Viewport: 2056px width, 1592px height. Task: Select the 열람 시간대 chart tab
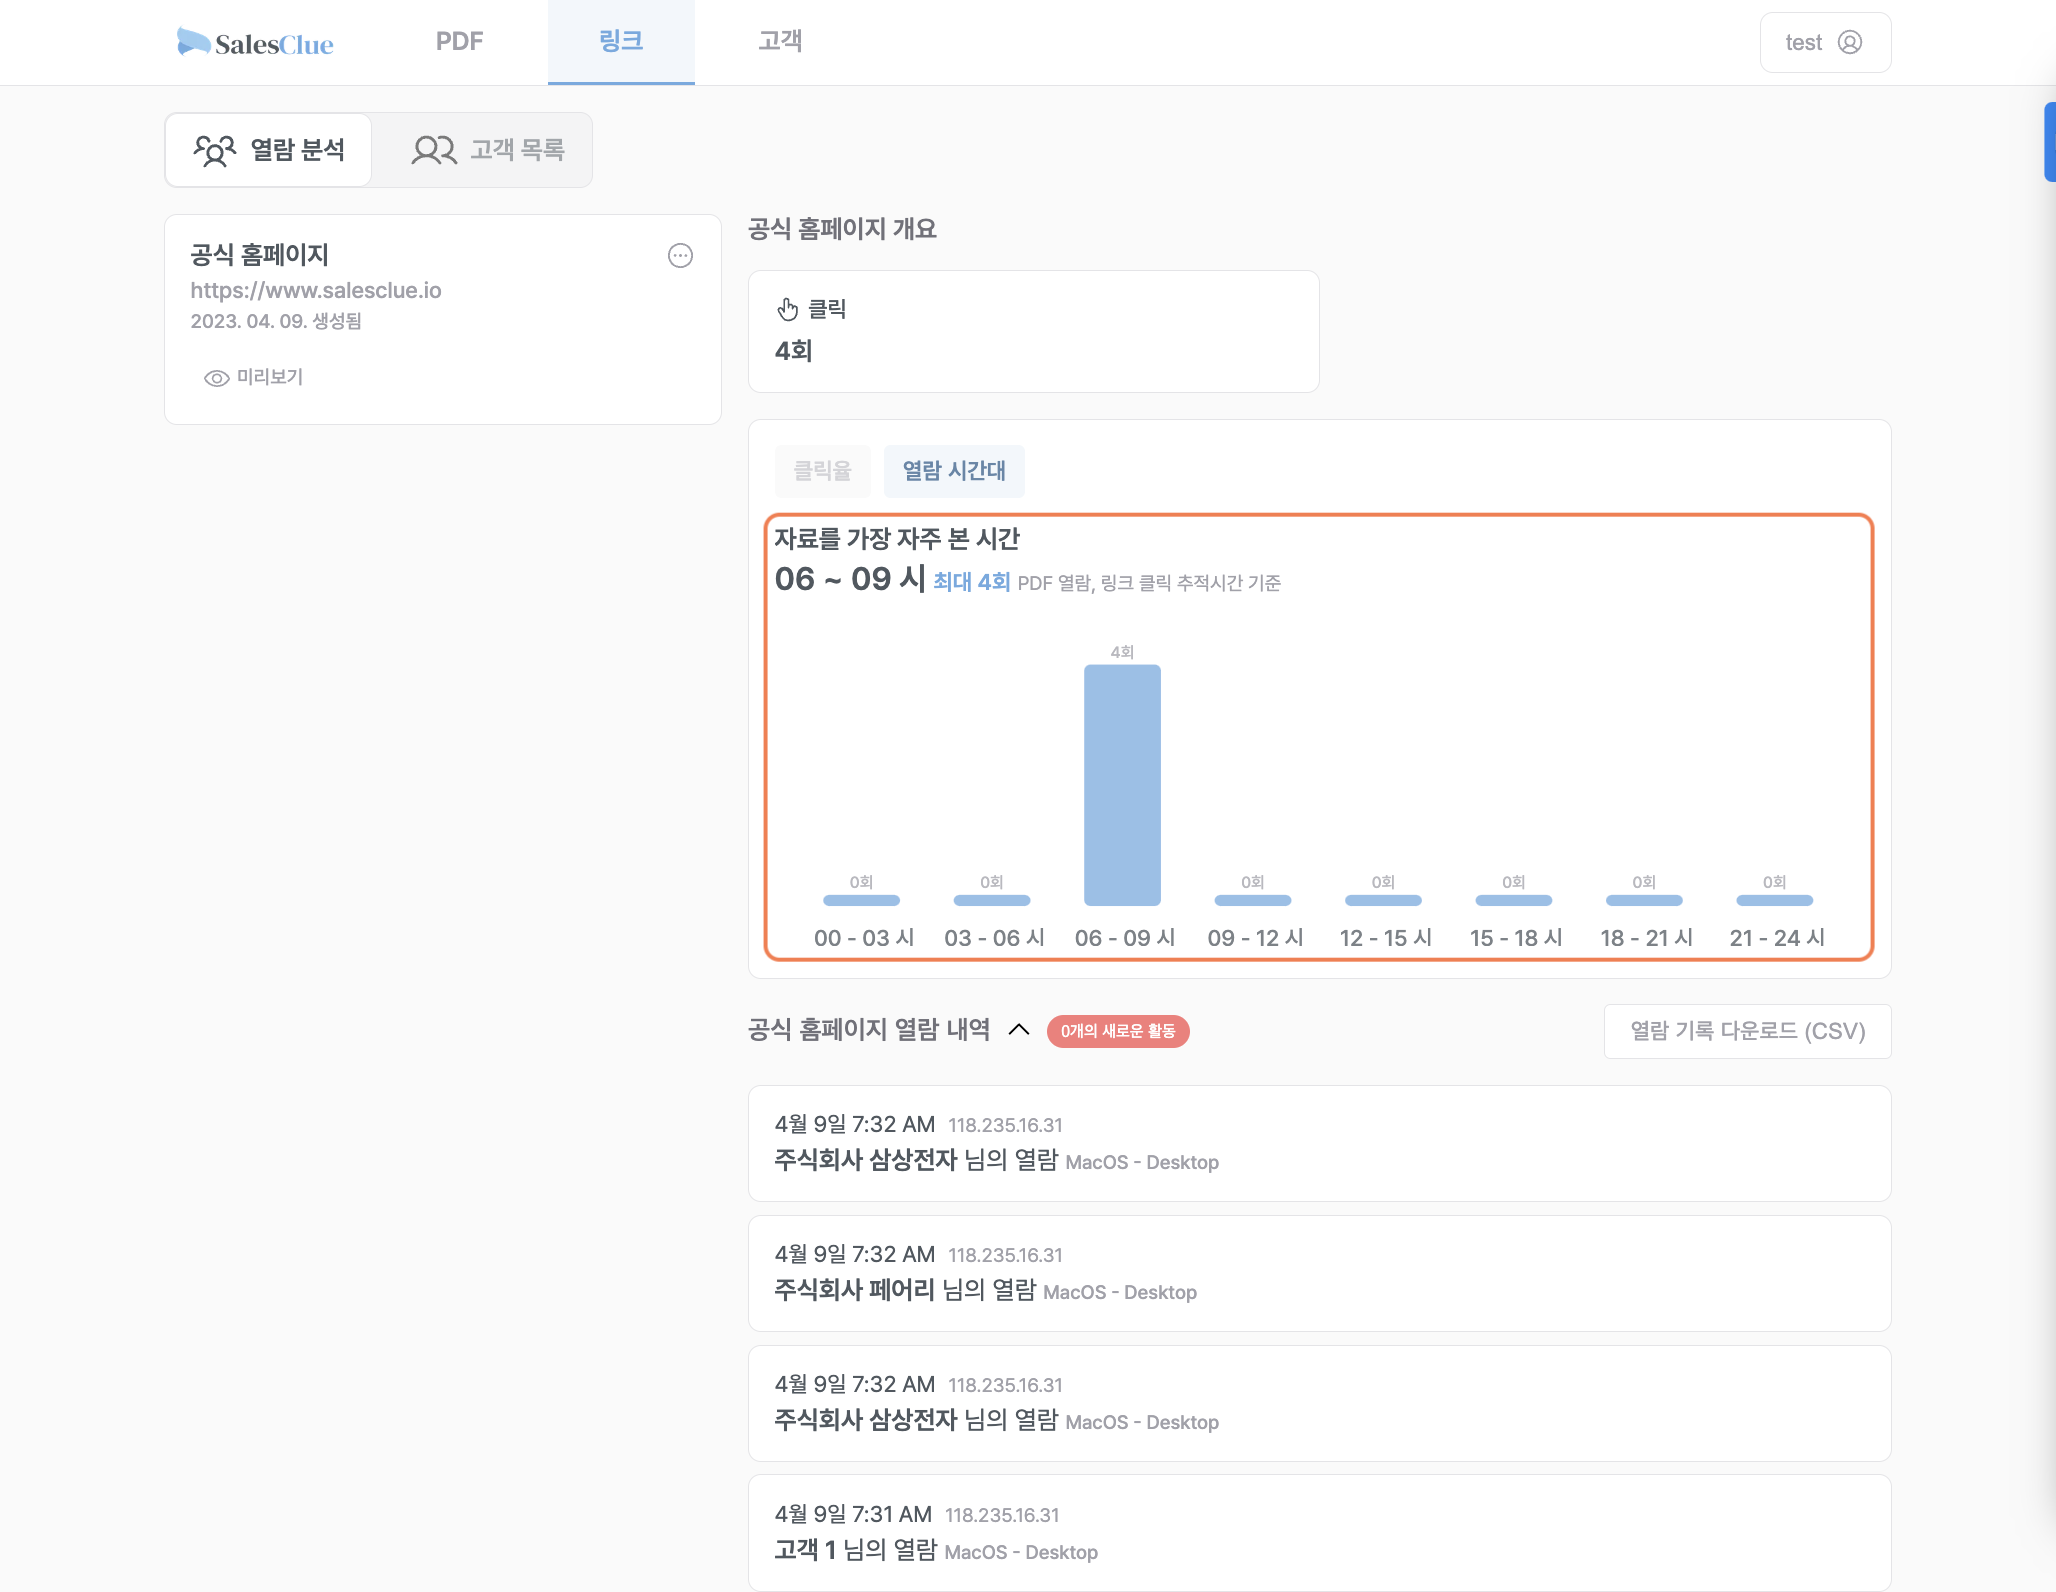tap(954, 471)
